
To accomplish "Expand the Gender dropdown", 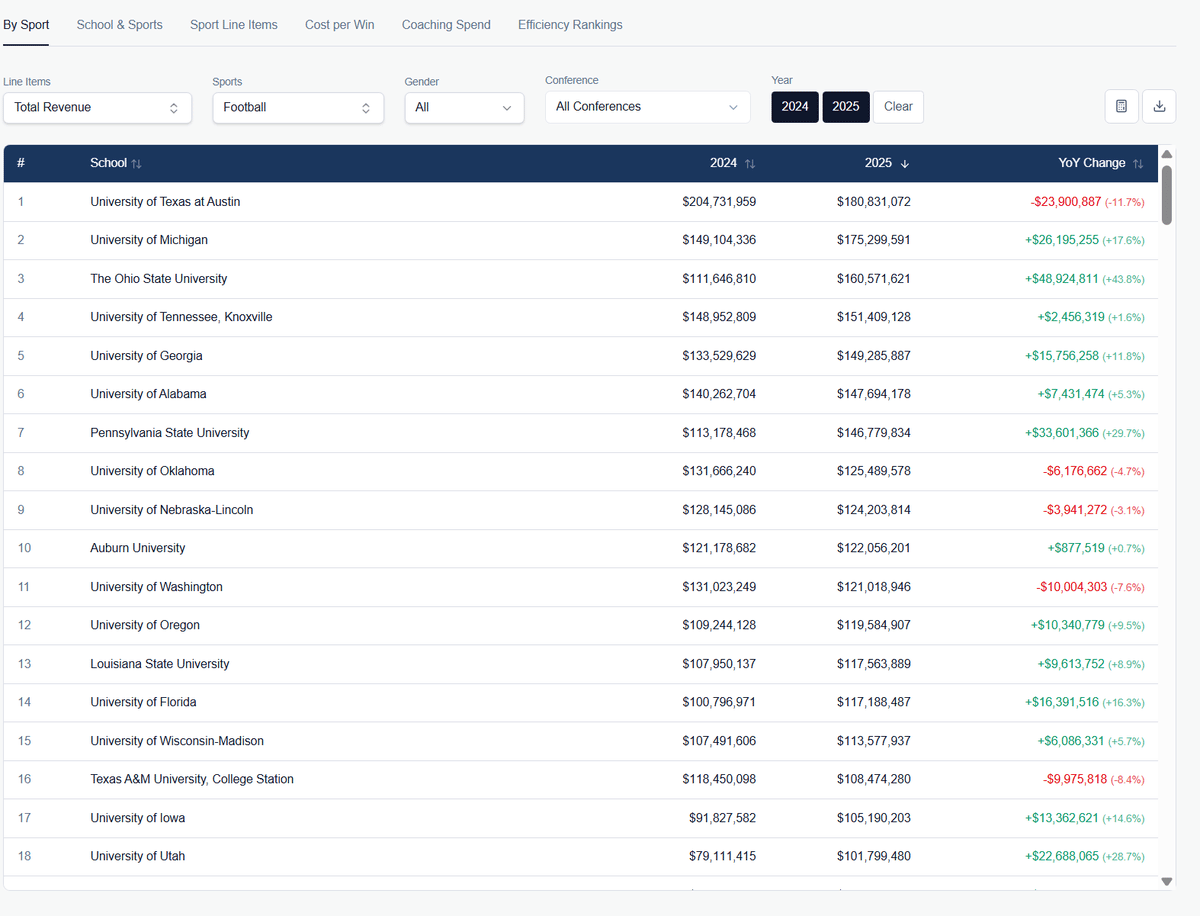I will pos(464,108).
